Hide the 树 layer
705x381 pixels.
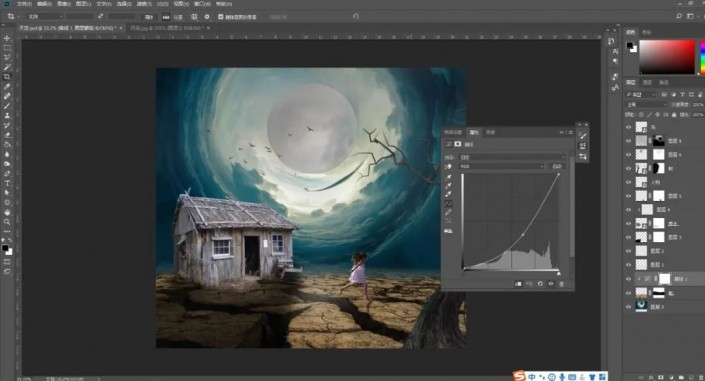(x=629, y=169)
